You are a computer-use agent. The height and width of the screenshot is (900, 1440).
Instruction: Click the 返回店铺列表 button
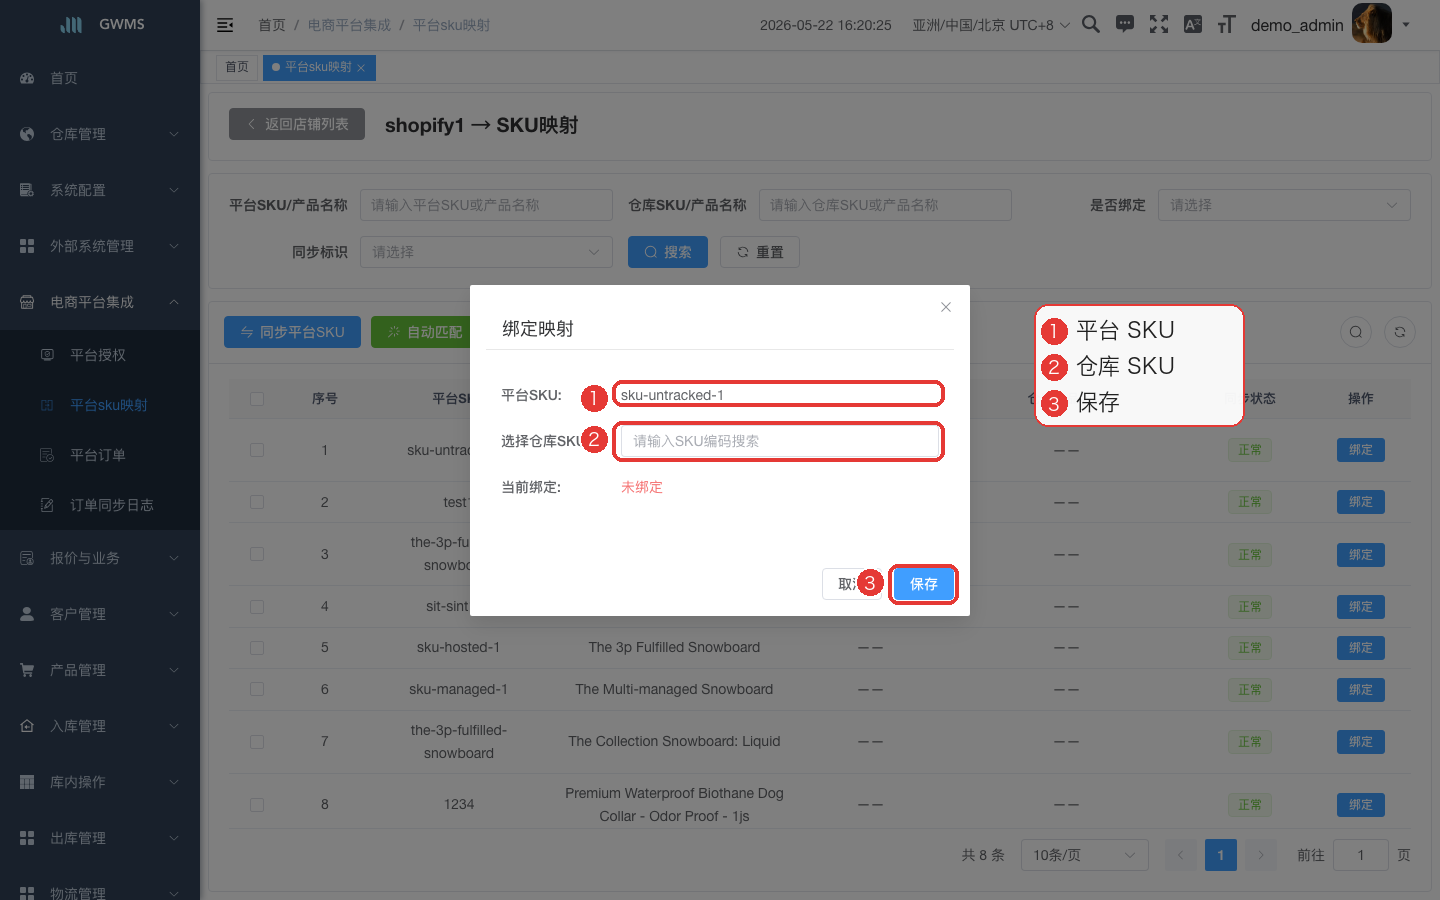click(297, 124)
